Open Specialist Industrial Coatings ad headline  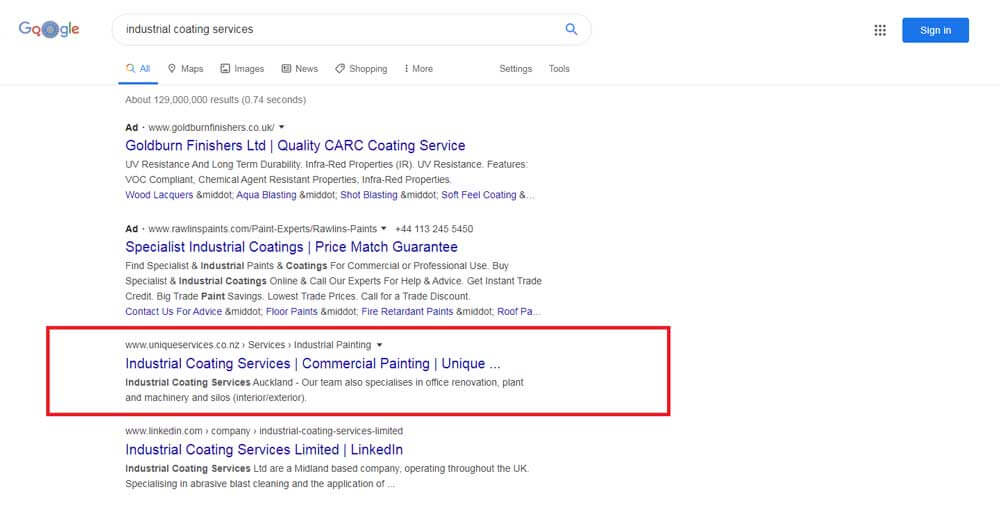[x=291, y=247]
